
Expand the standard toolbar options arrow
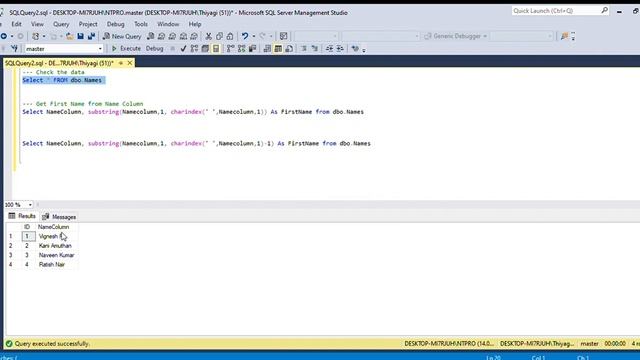pyautogui.click(x=573, y=37)
